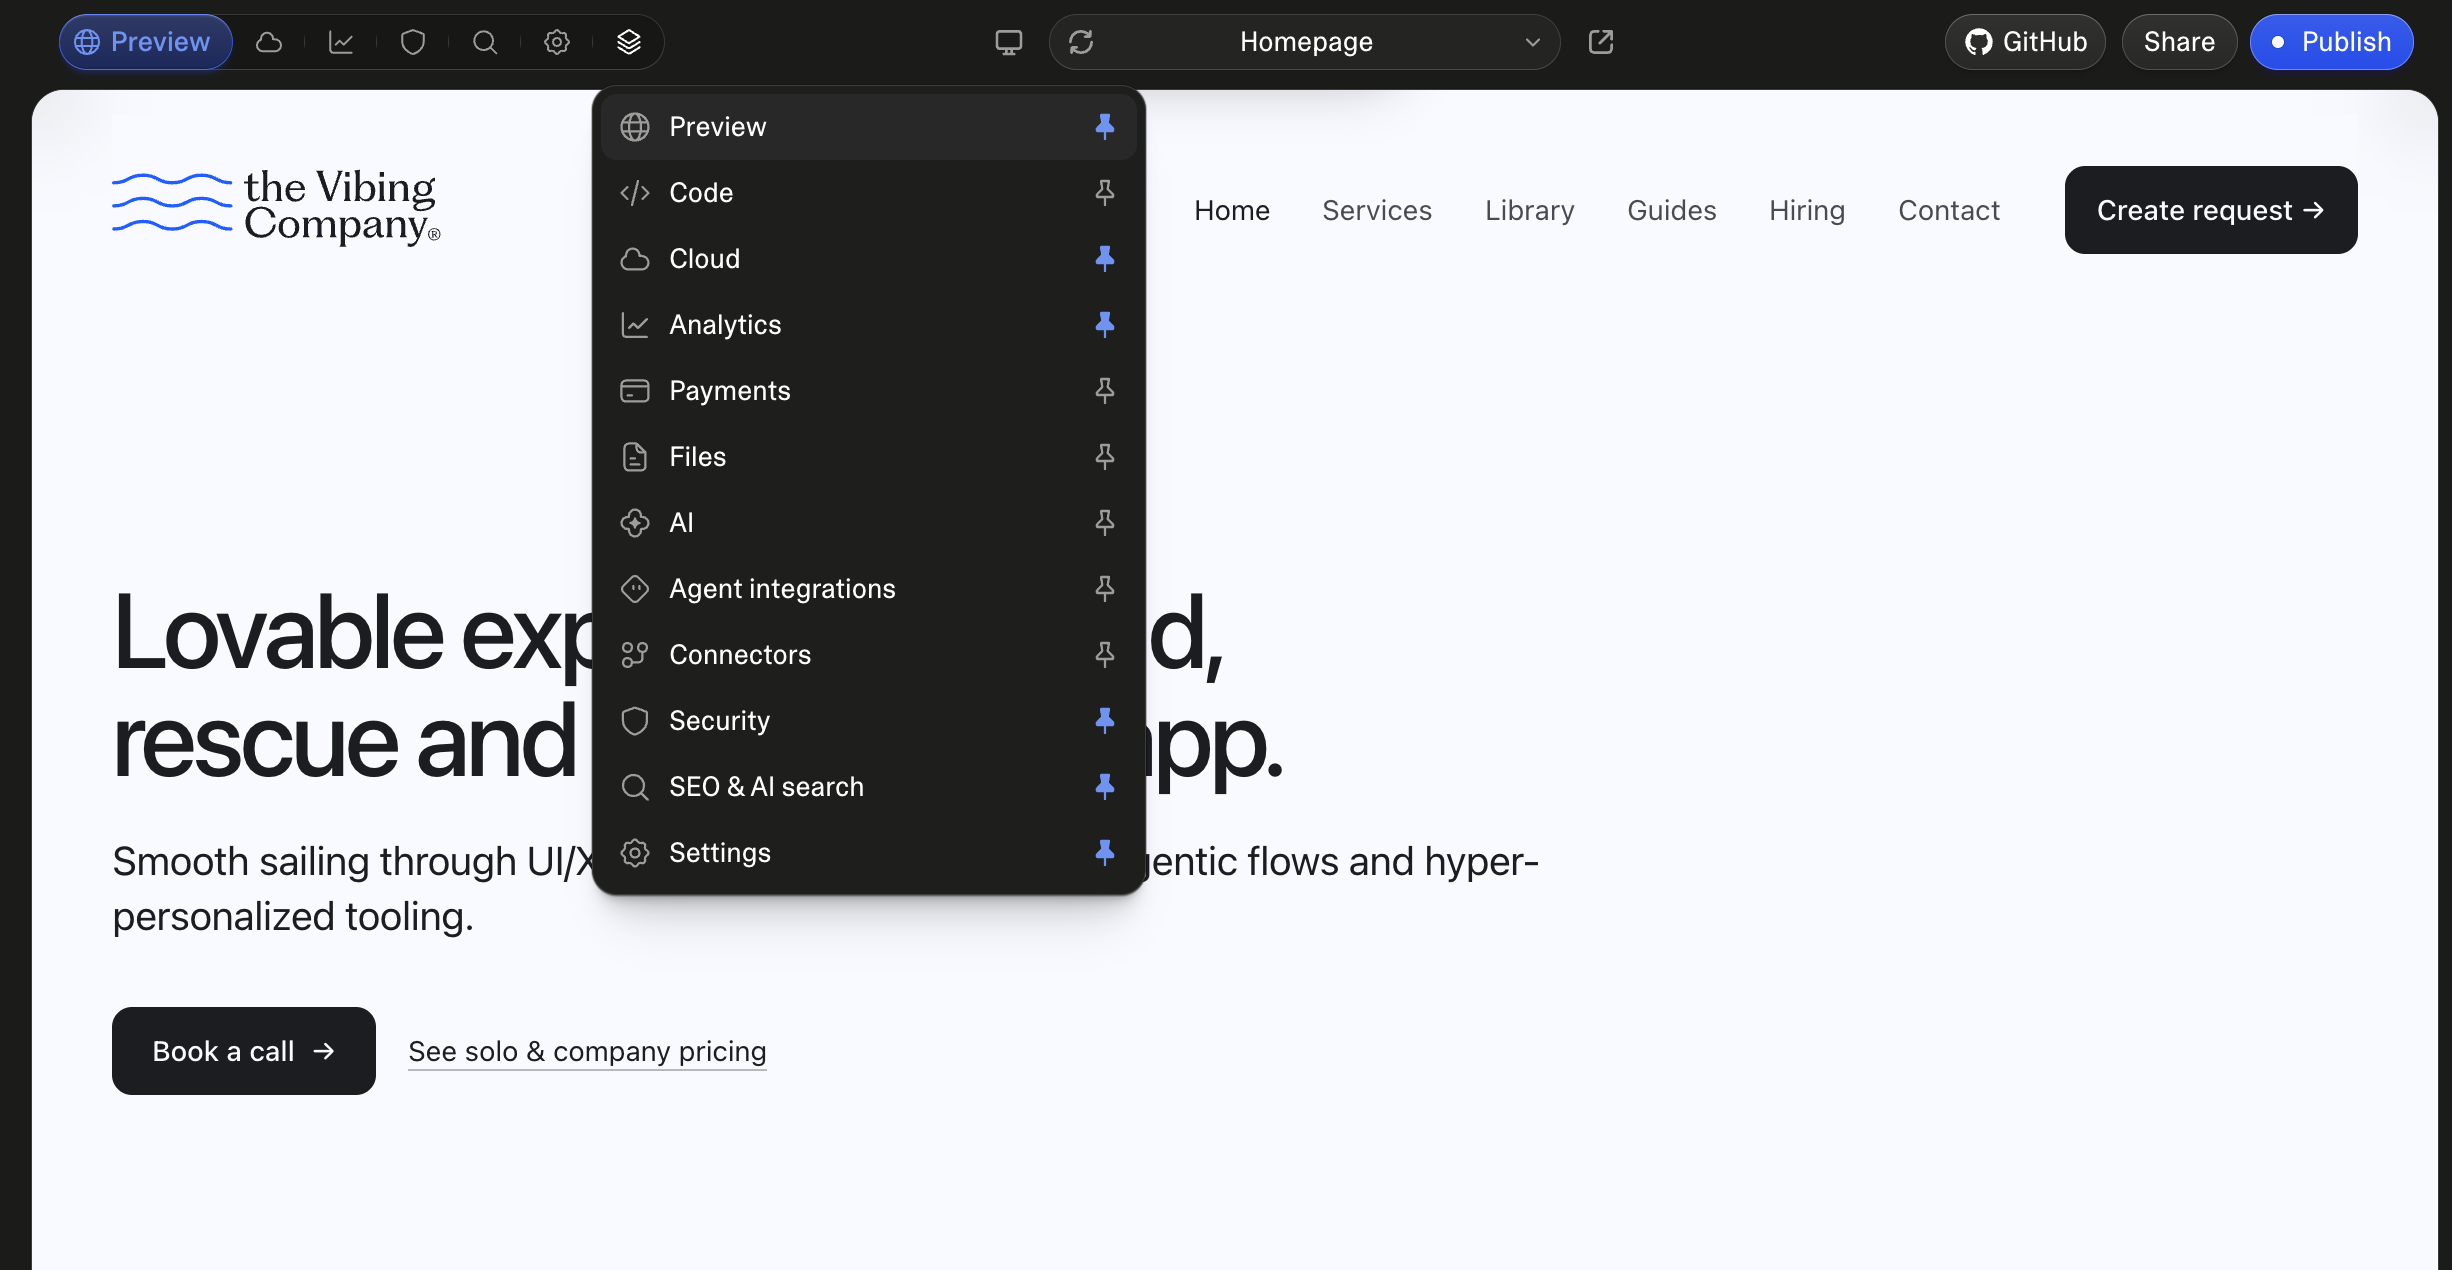Pin Files to the toolbar

coord(1105,457)
